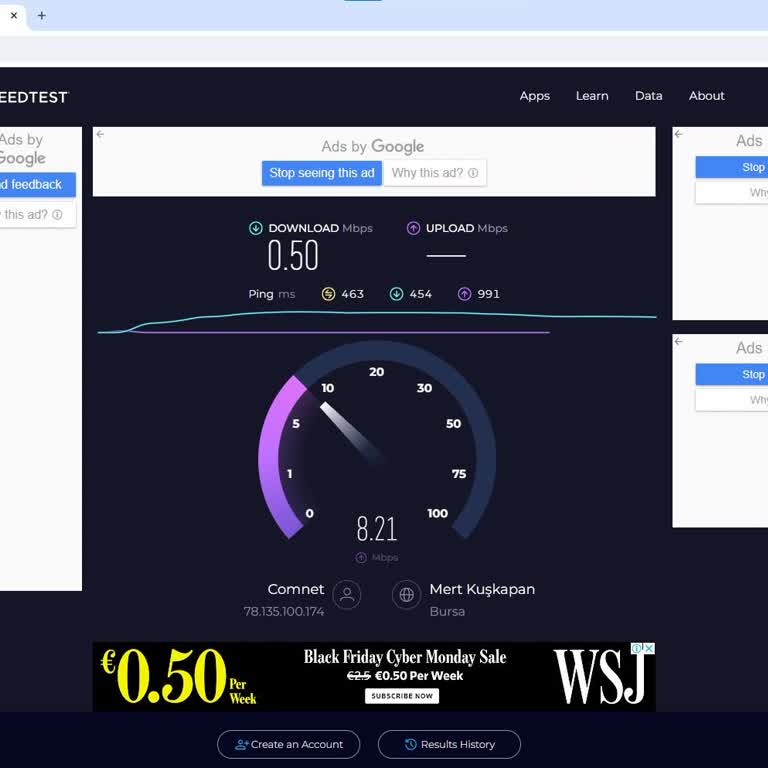Click the upload ping icon beside 991
Screen dimensions: 768x768
point(464,294)
